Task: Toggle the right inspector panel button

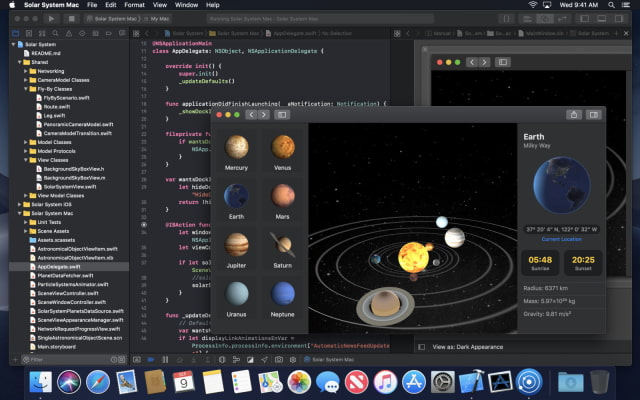Action: click(x=593, y=114)
